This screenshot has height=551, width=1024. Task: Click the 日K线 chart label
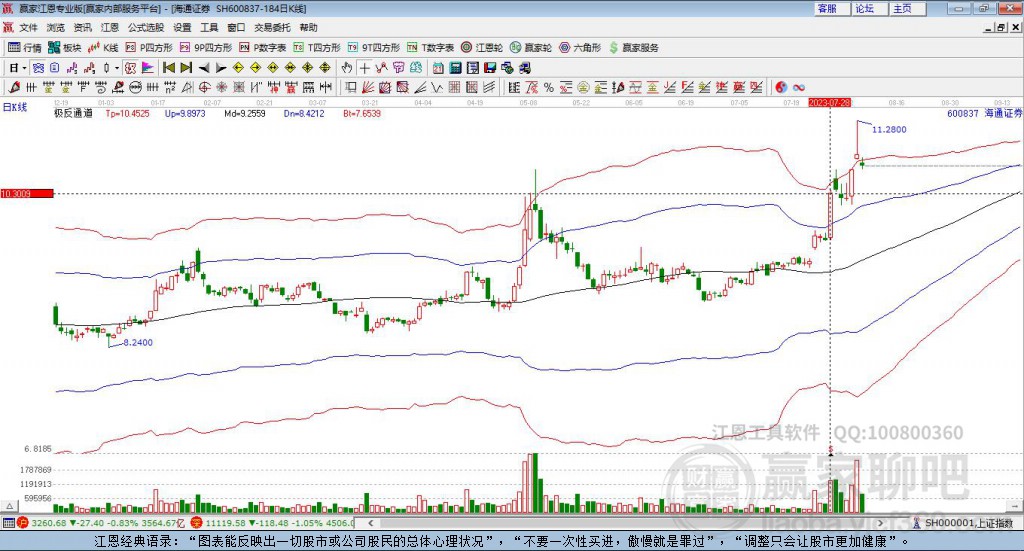pyautogui.click(x=15, y=107)
